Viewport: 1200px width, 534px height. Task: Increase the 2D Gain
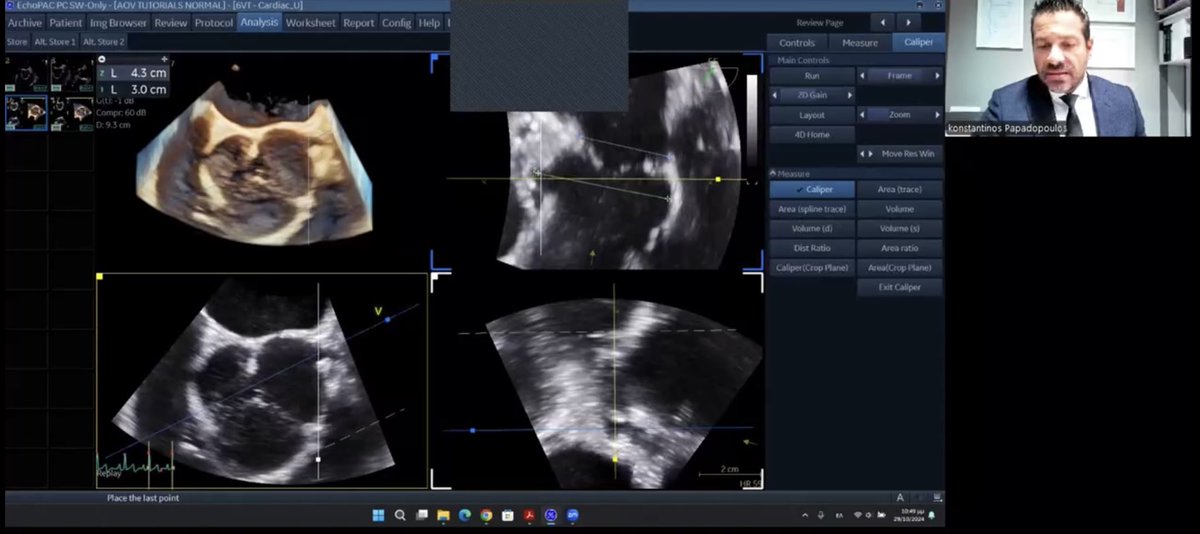tap(850, 95)
